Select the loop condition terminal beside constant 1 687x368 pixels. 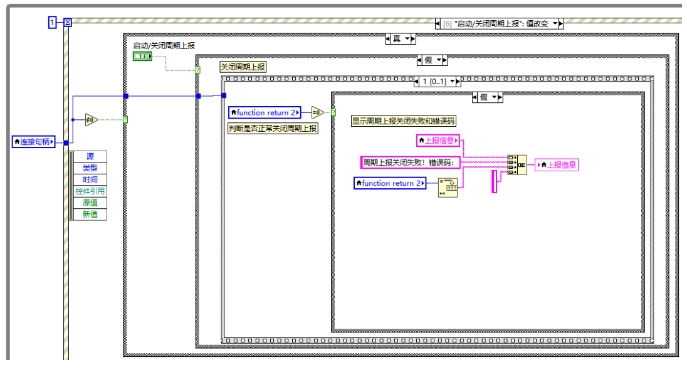[67, 22]
